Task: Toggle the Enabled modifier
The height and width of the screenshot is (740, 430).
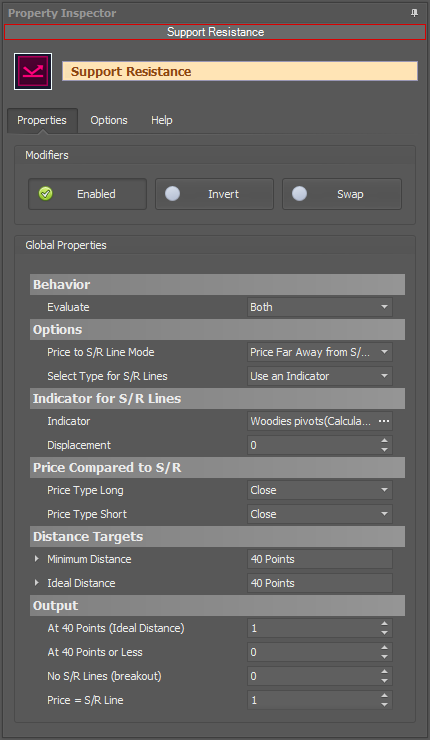Action: click(x=87, y=194)
